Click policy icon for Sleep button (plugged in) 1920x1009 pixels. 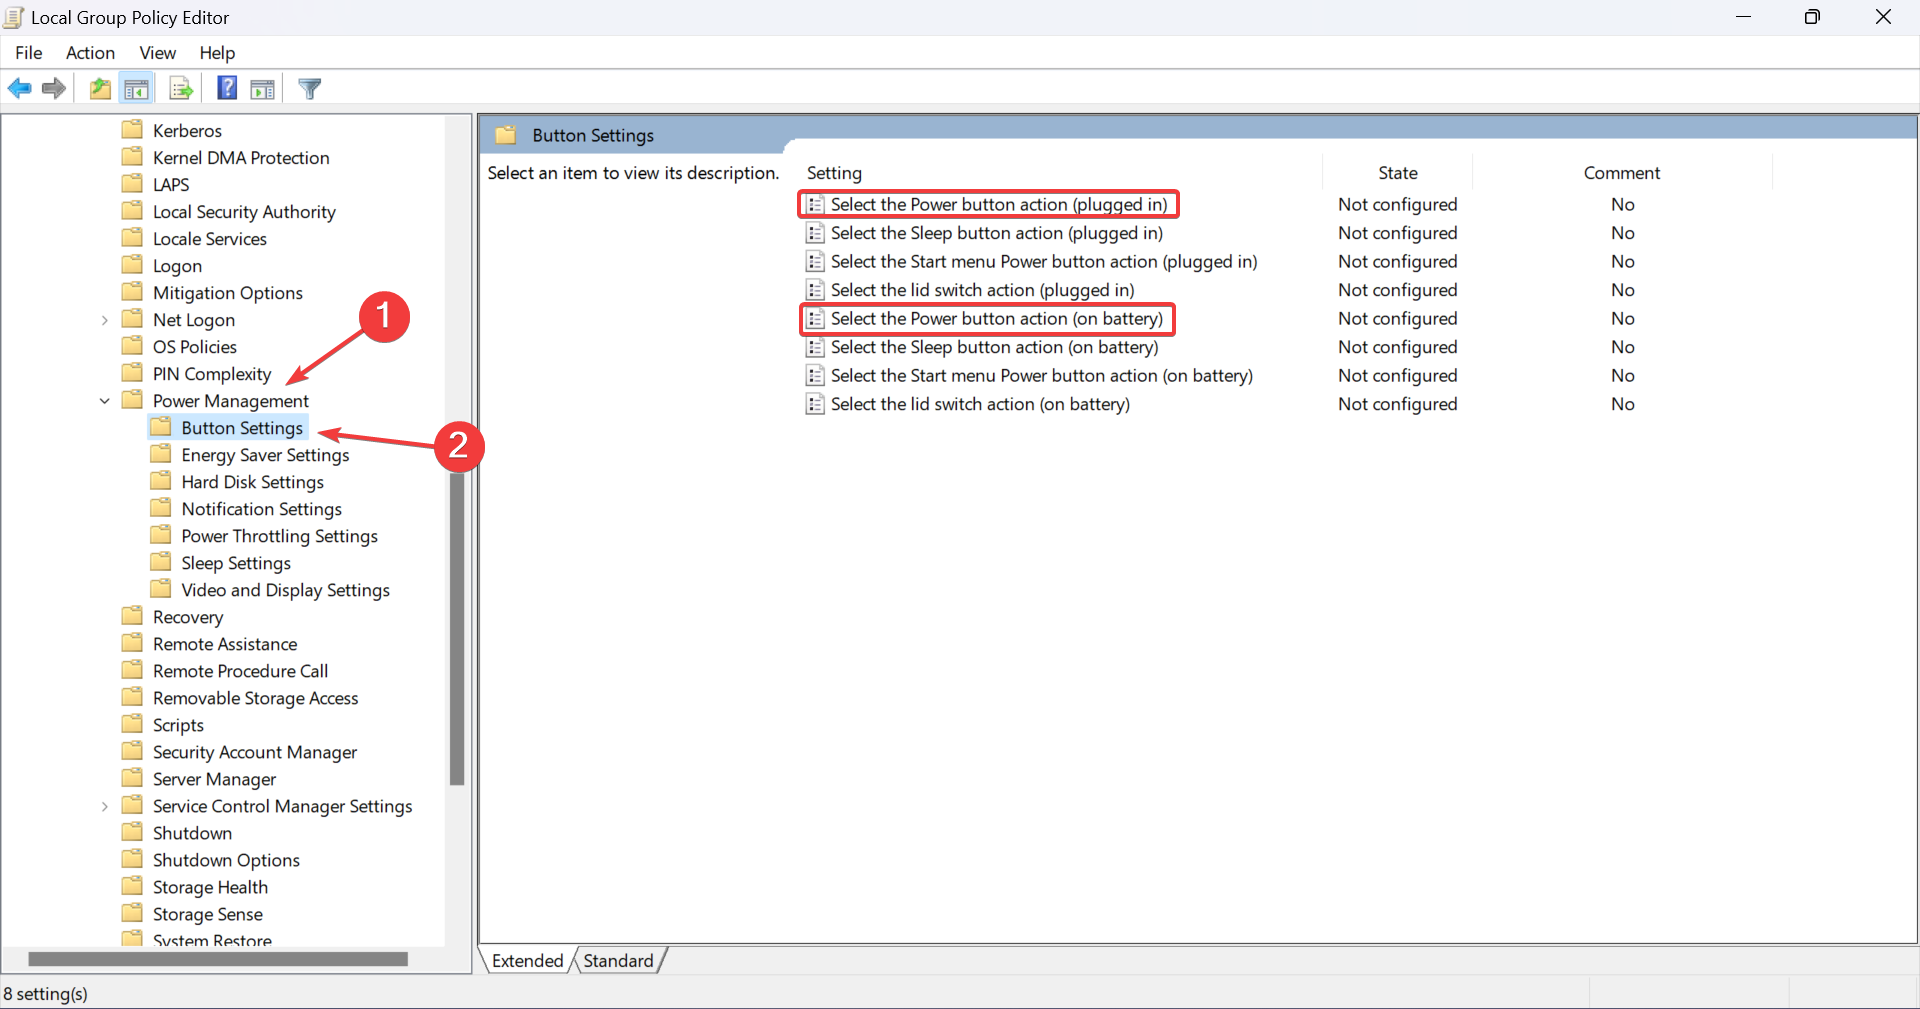pyautogui.click(x=816, y=233)
